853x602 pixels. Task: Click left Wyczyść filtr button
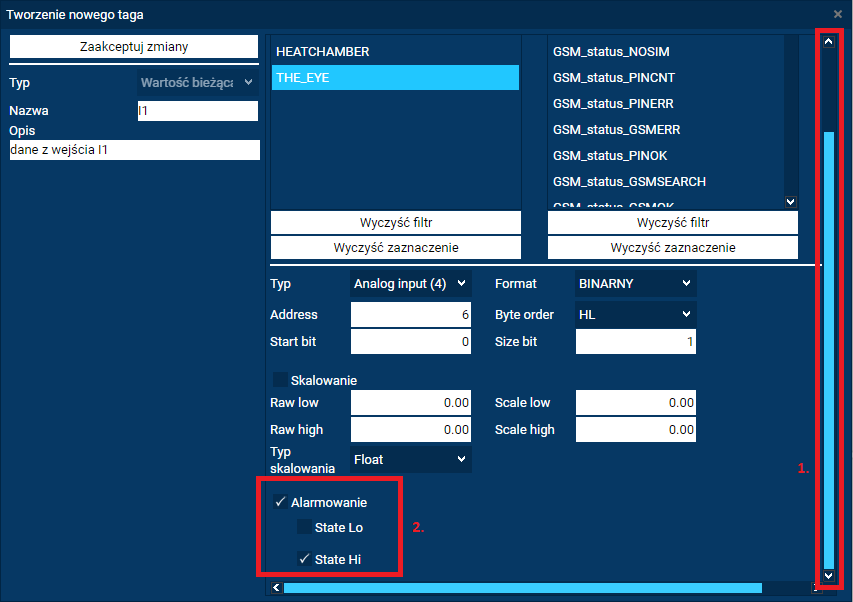pos(395,222)
